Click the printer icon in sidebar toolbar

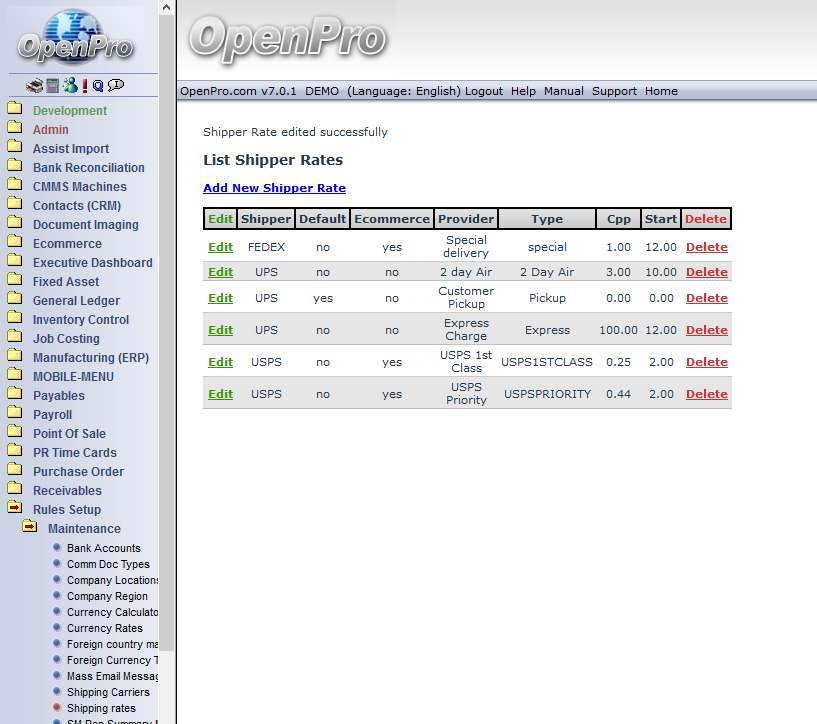click(34, 86)
